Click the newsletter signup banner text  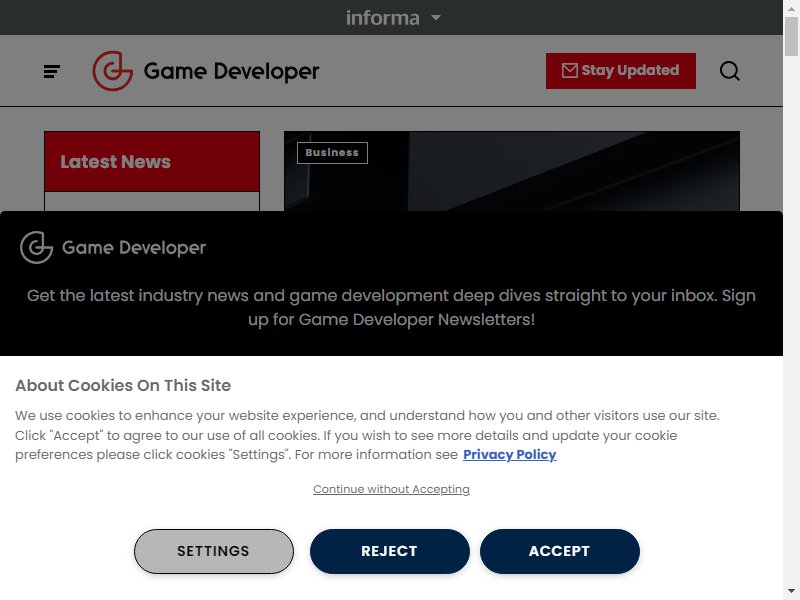(x=391, y=308)
